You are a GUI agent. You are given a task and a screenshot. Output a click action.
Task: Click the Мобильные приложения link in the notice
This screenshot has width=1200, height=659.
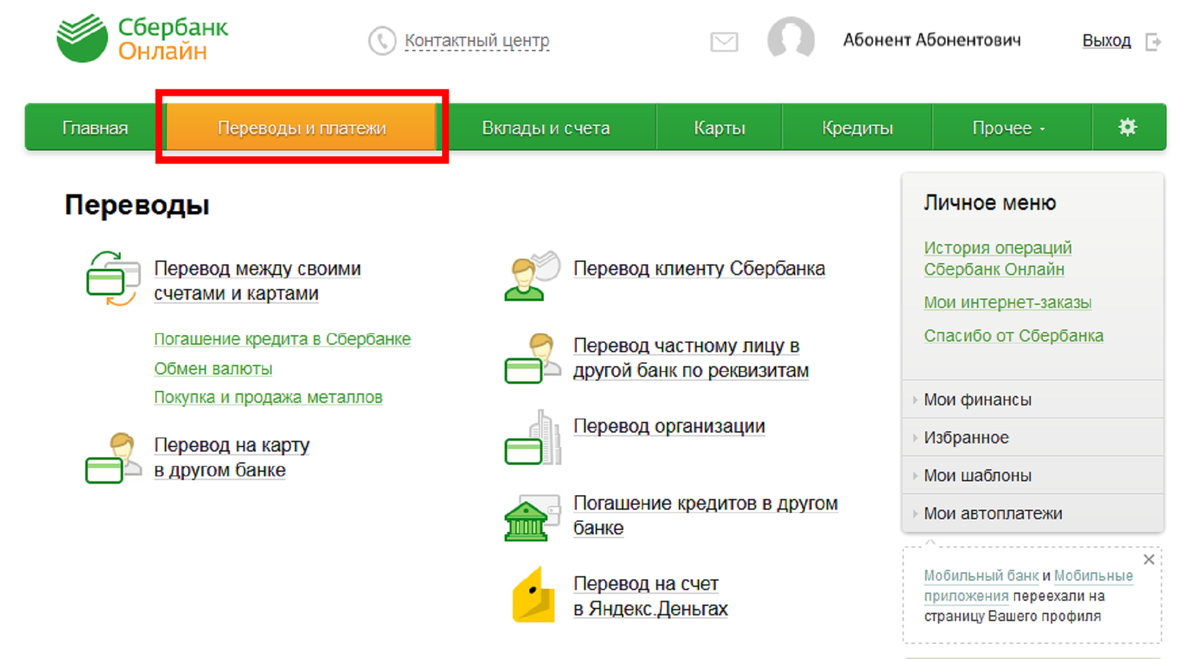[x=1029, y=586]
